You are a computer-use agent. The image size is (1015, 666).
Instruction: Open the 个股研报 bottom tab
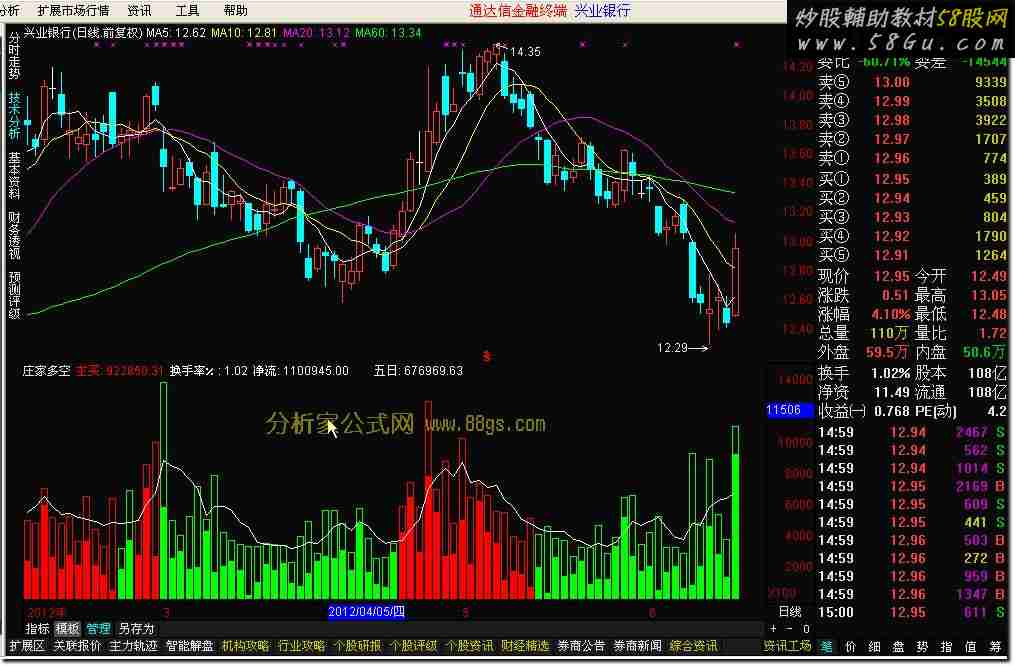click(x=357, y=646)
